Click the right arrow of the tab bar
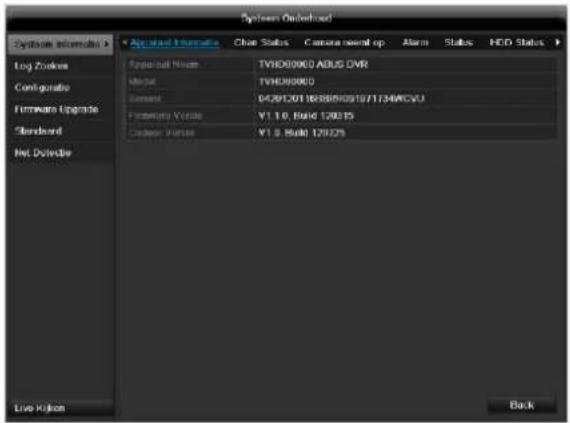 pyautogui.click(x=558, y=43)
